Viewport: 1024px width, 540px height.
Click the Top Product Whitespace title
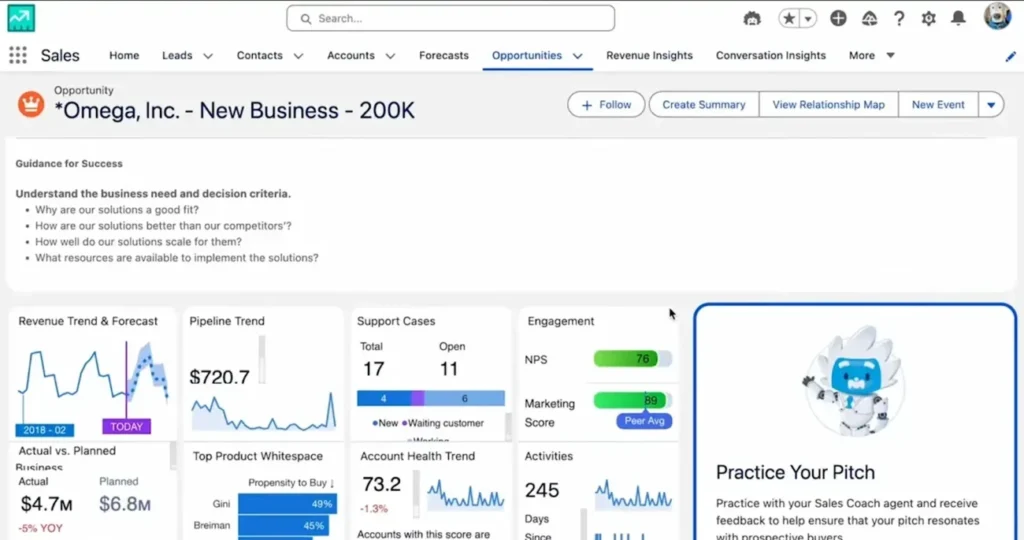point(258,456)
